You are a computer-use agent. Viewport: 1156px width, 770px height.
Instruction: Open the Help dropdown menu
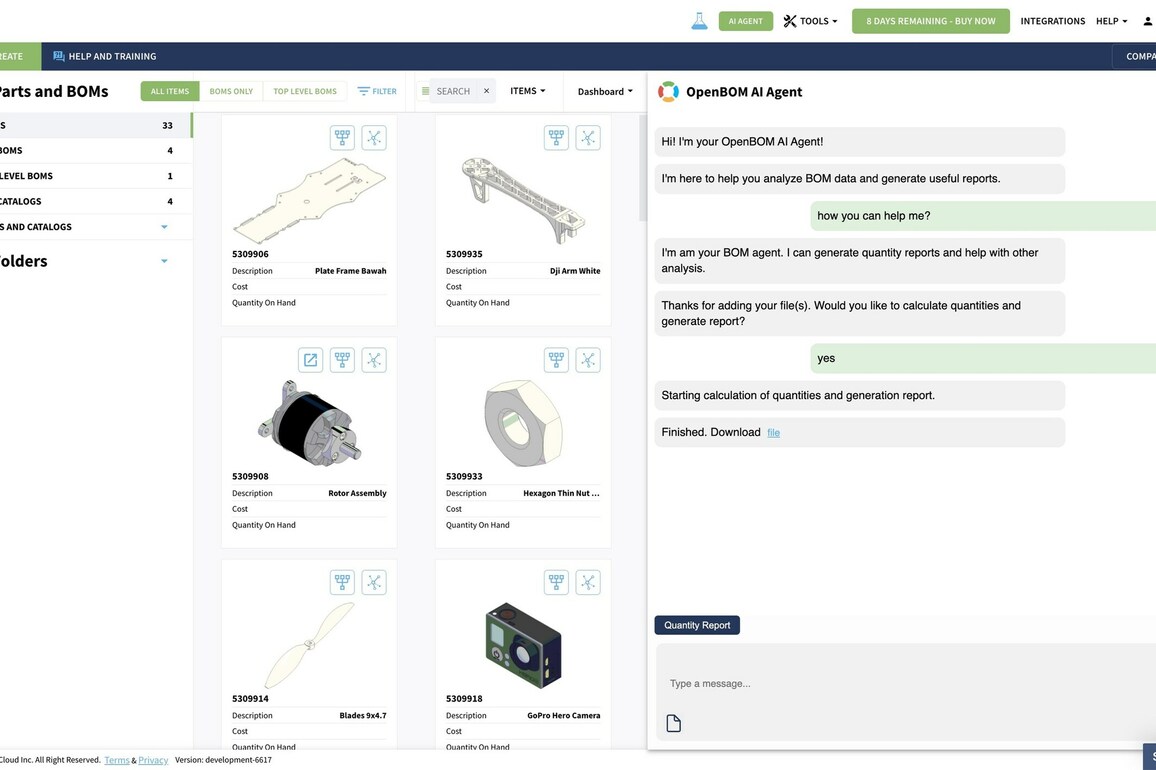coord(1111,21)
